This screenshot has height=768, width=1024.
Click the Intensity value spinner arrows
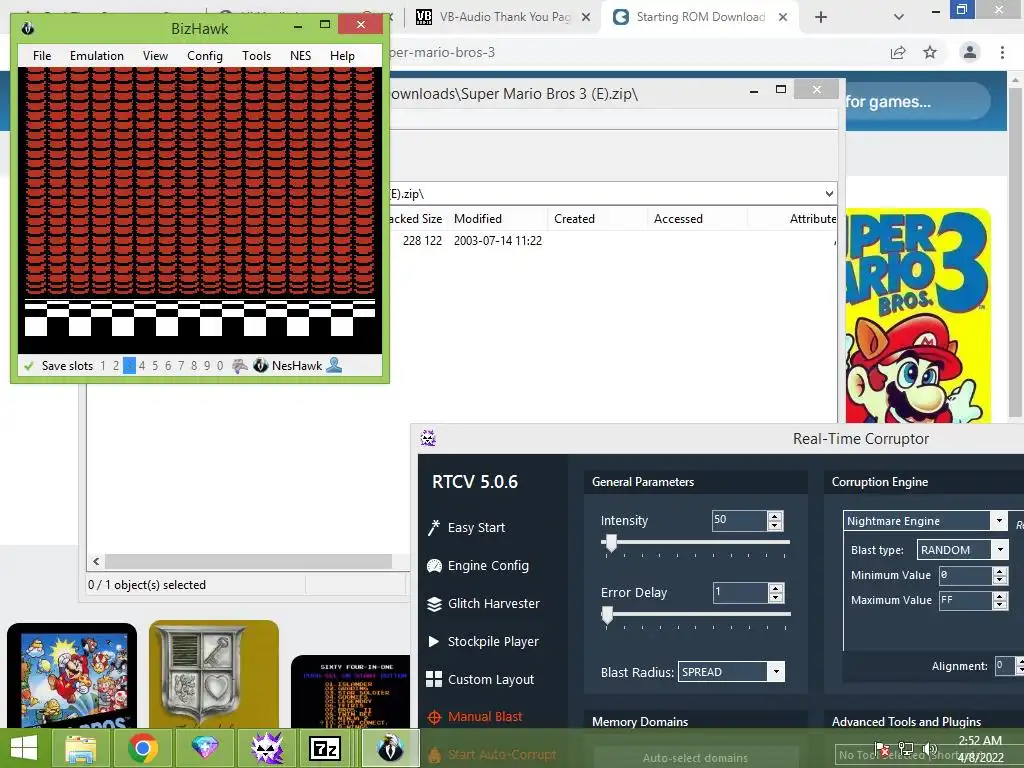tap(775, 520)
